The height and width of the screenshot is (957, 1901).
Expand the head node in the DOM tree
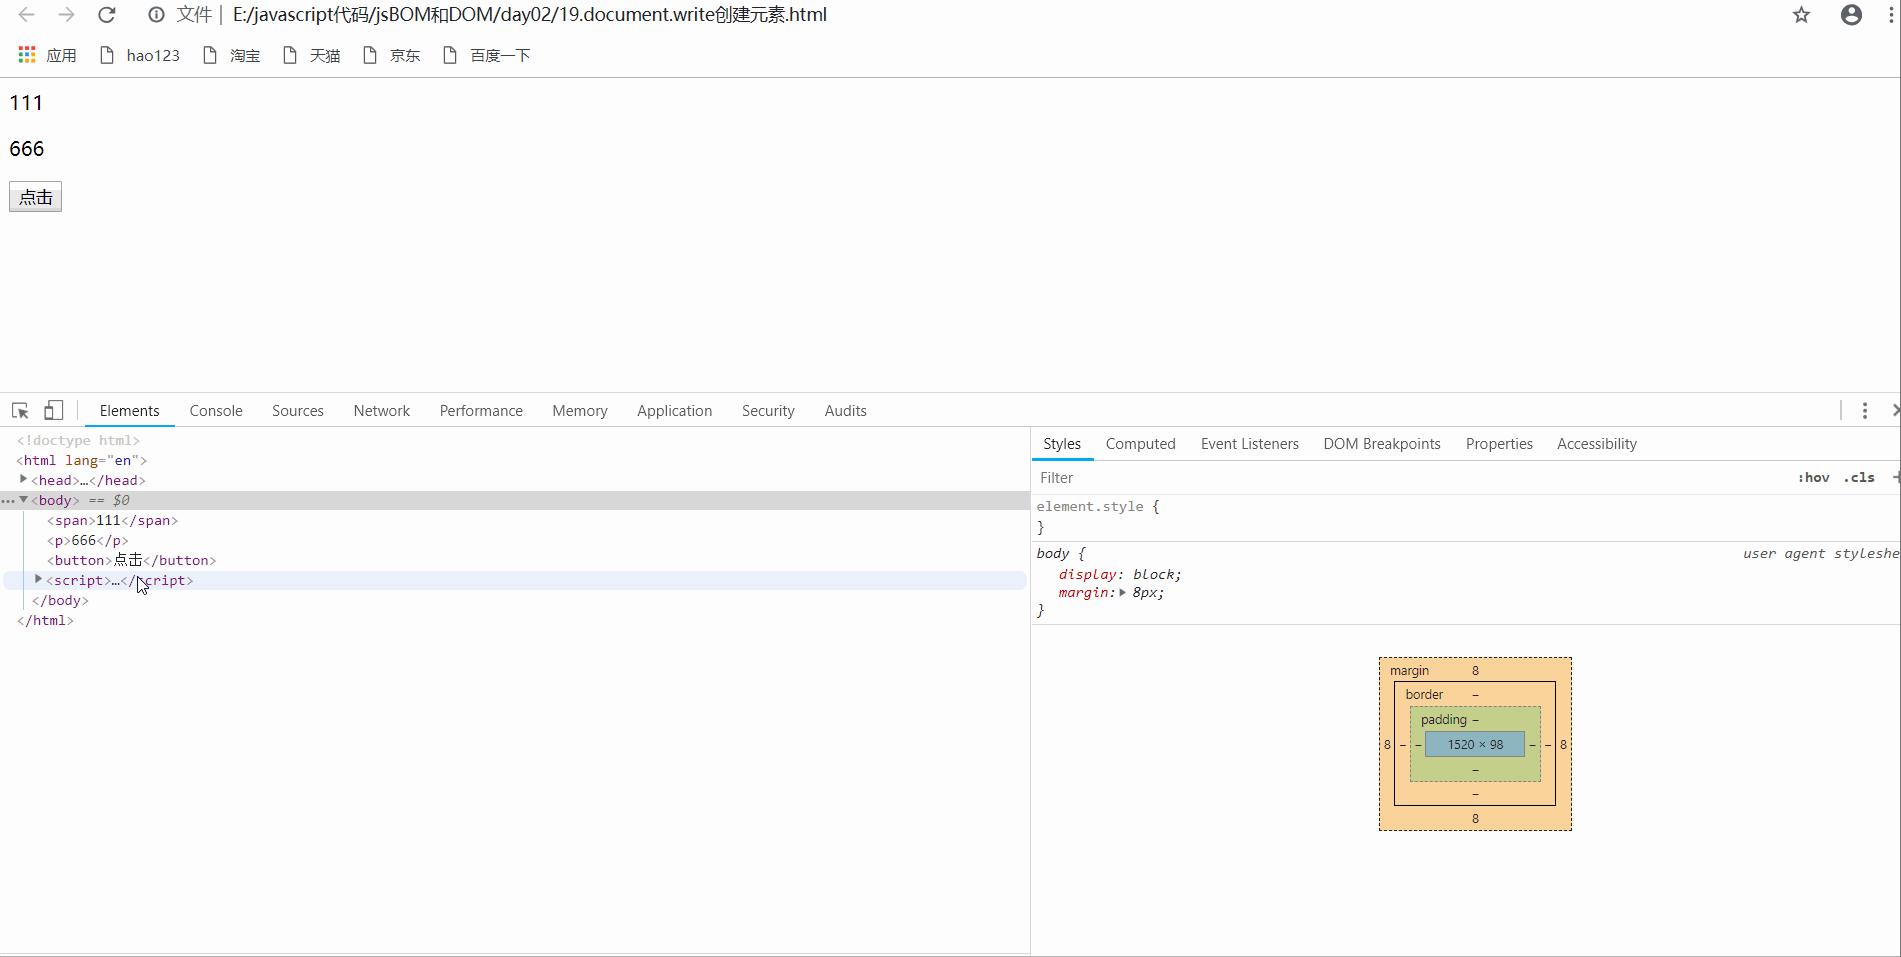coord(24,480)
